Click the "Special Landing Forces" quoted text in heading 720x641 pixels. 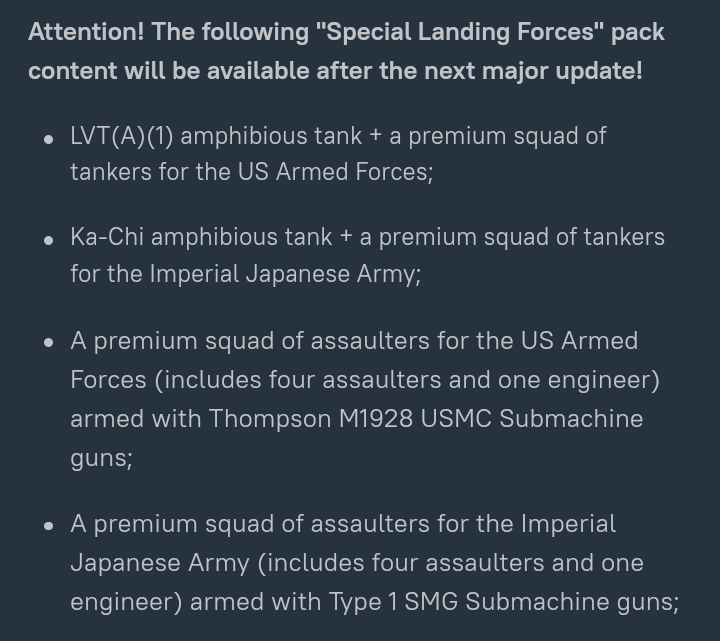[460, 33]
